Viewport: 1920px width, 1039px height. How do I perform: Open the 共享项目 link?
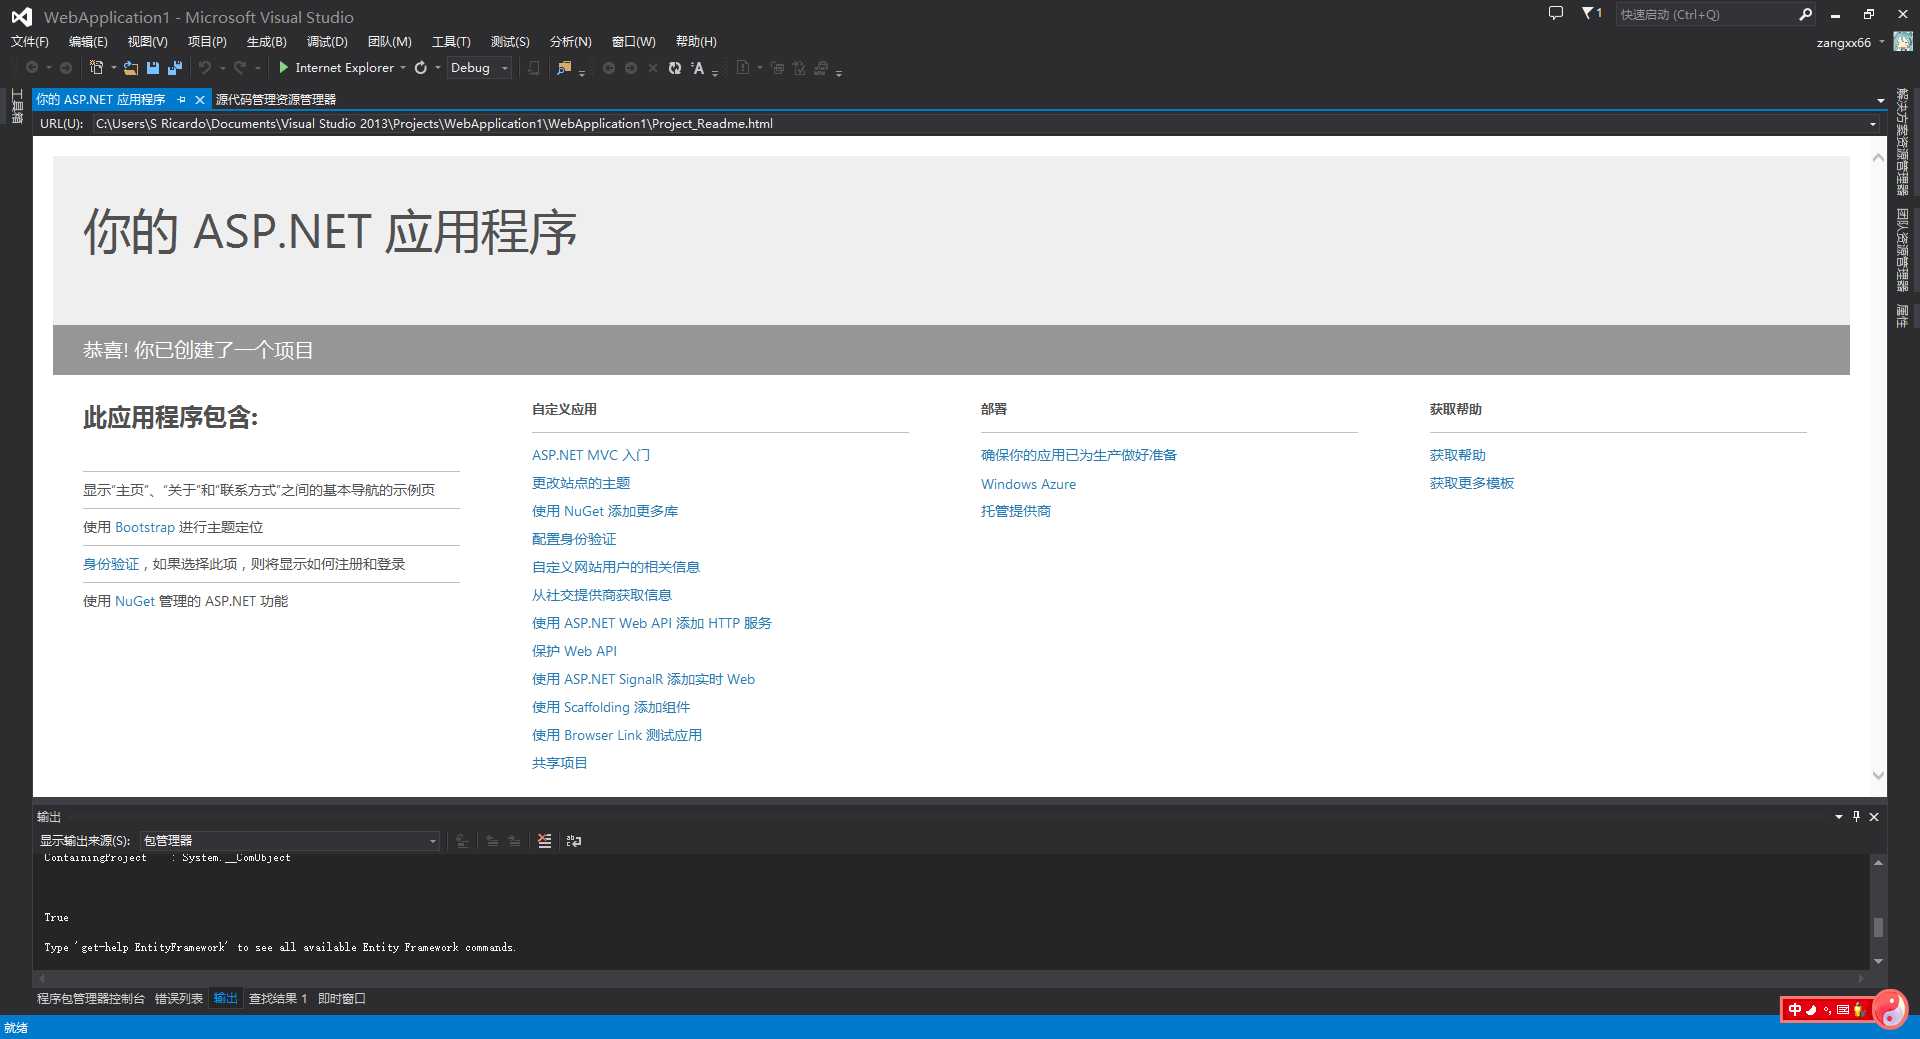pos(560,763)
